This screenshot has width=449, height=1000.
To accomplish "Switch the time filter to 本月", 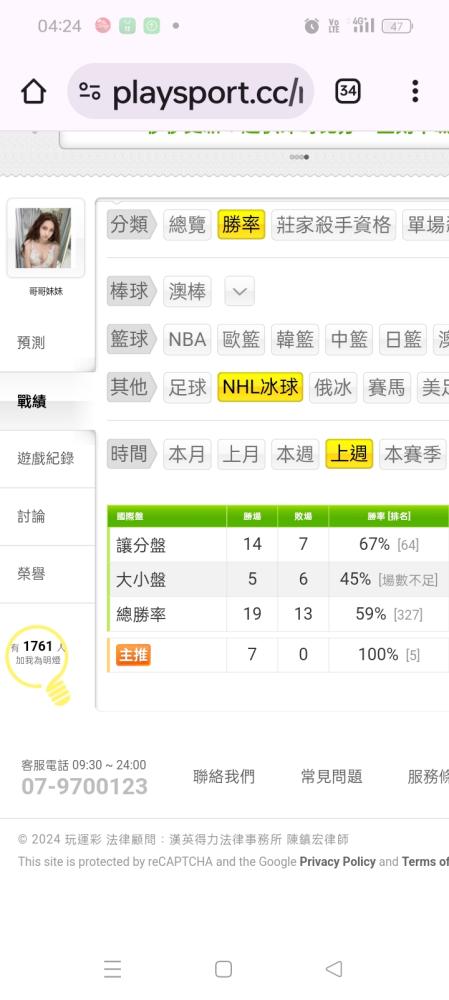I will click(187, 454).
